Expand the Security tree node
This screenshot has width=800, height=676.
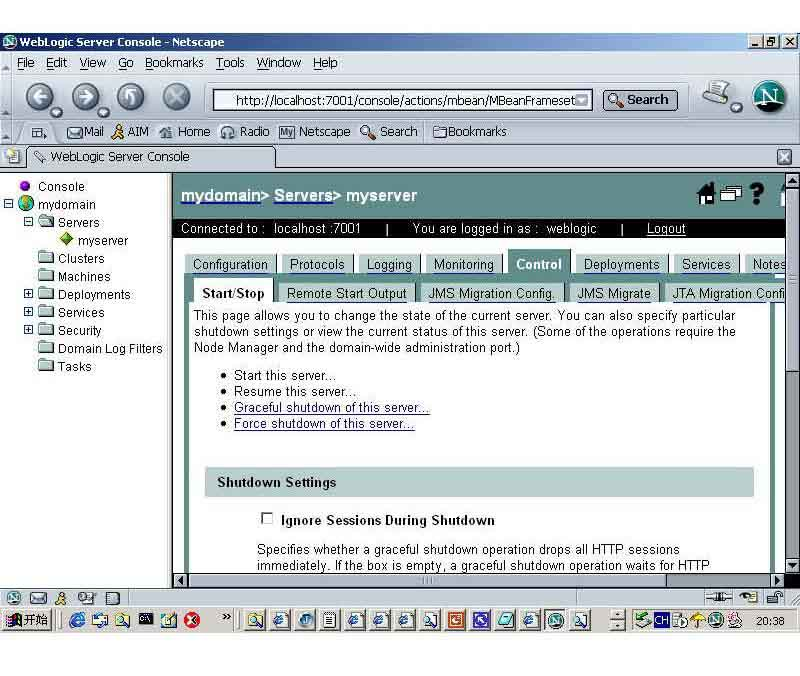29,330
